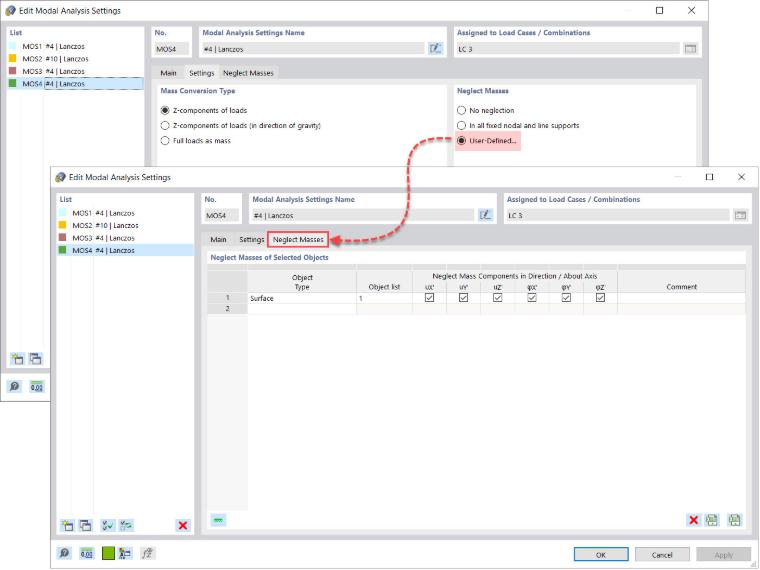Select Z-components of loads radio button

coord(165,111)
